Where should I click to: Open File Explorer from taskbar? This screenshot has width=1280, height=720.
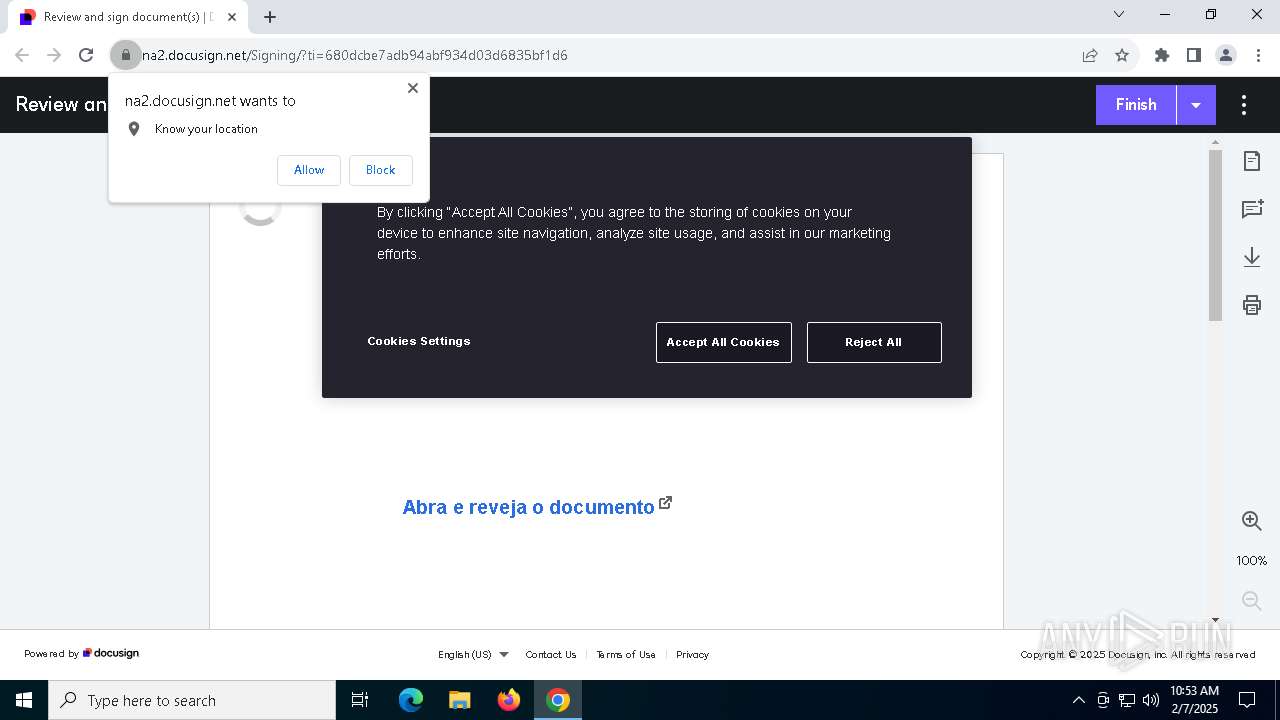click(x=460, y=700)
